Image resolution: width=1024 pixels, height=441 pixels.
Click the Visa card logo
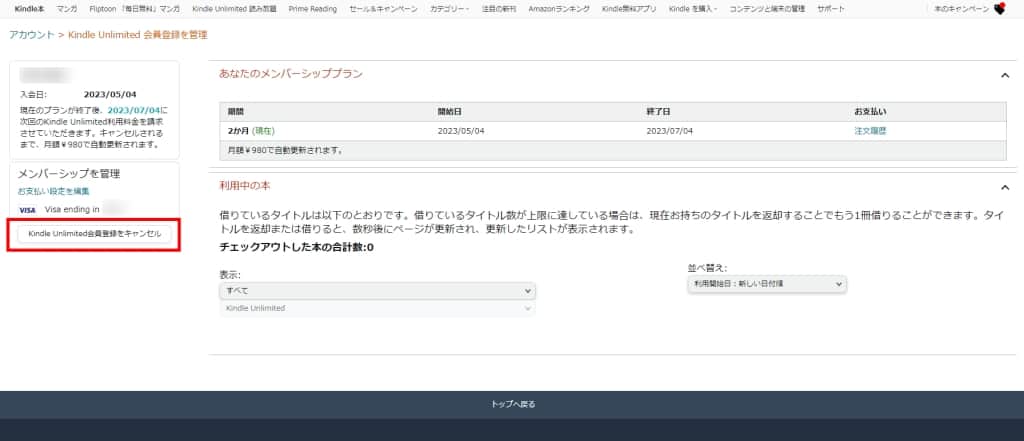coord(27,210)
